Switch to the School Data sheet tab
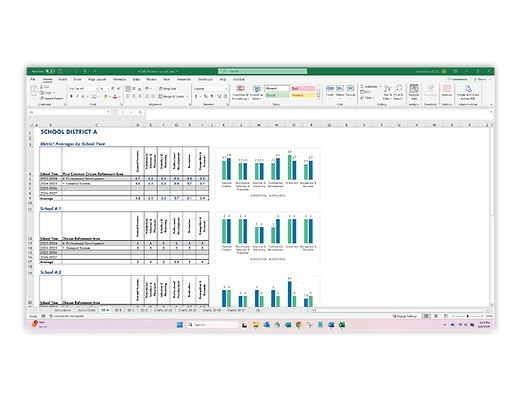 coord(86,310)
